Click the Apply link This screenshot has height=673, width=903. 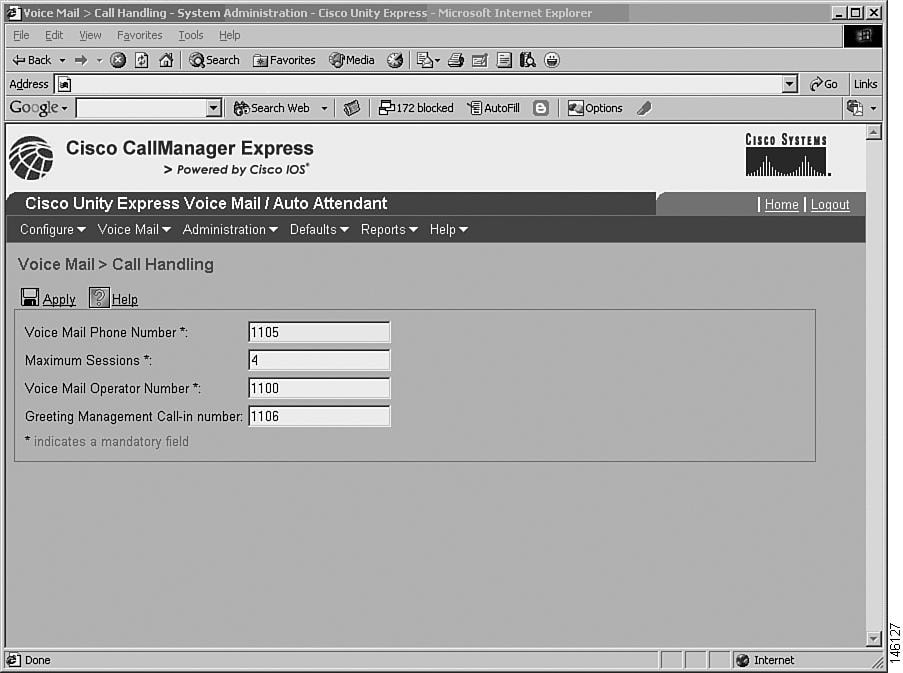(59, 299)
